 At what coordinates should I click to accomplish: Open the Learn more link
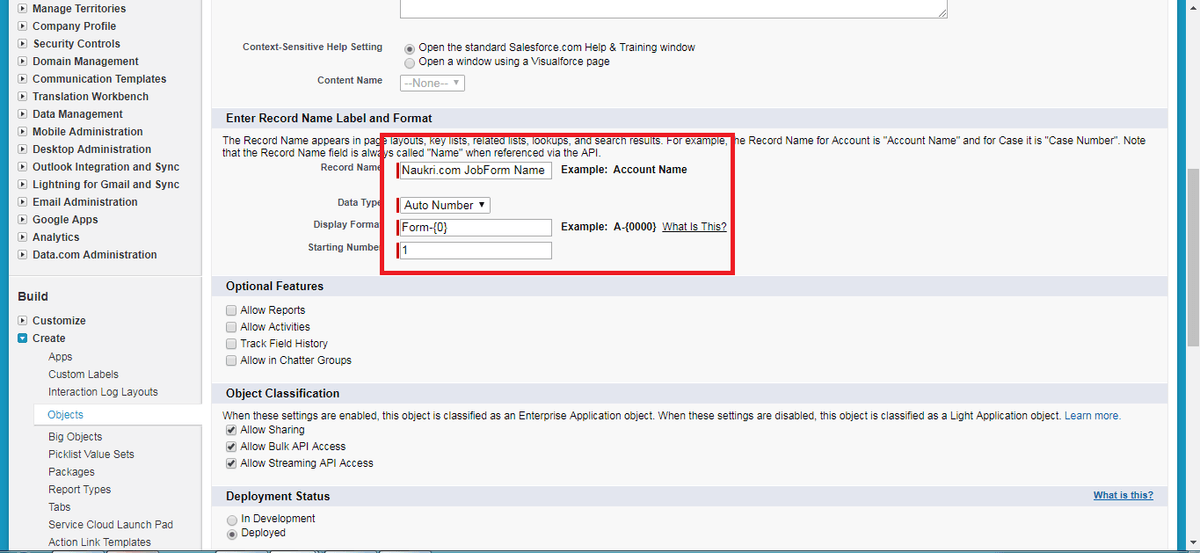click(x=1092, y=416)
